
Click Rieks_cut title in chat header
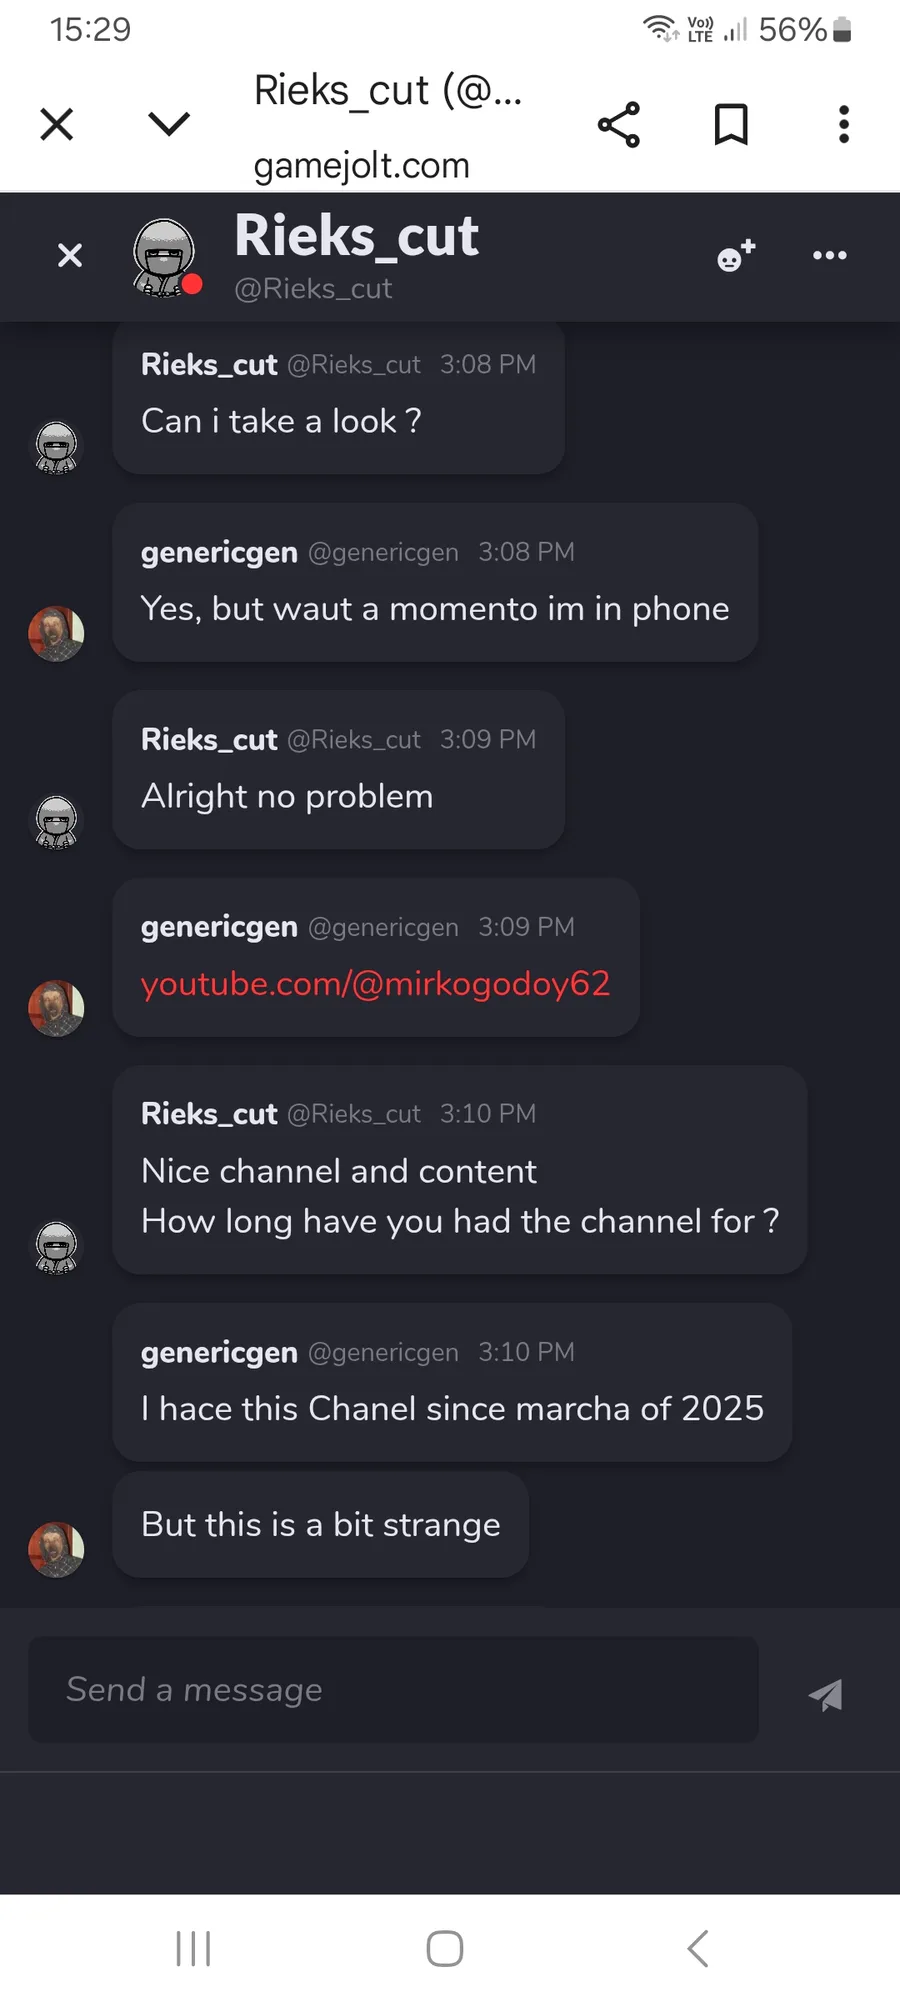tap(356, 237)
